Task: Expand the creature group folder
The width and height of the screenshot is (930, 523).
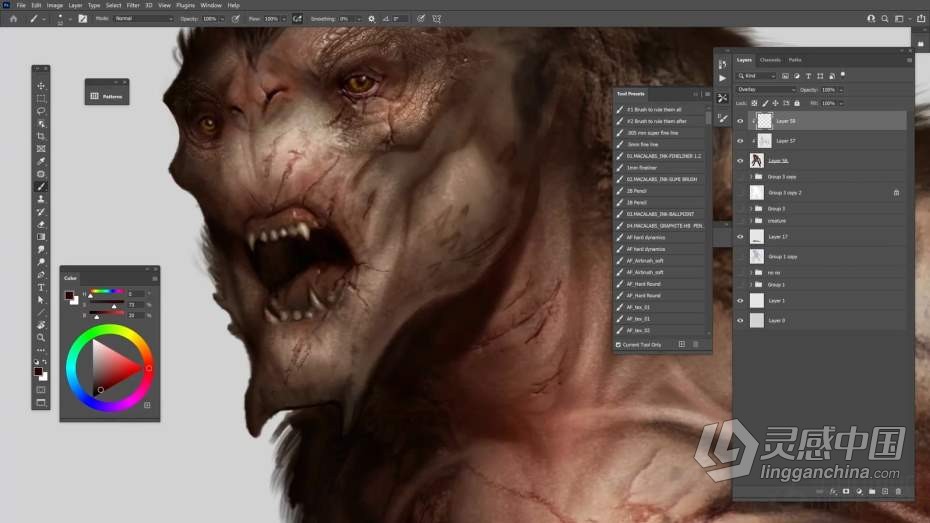Action: coord(751,221)
